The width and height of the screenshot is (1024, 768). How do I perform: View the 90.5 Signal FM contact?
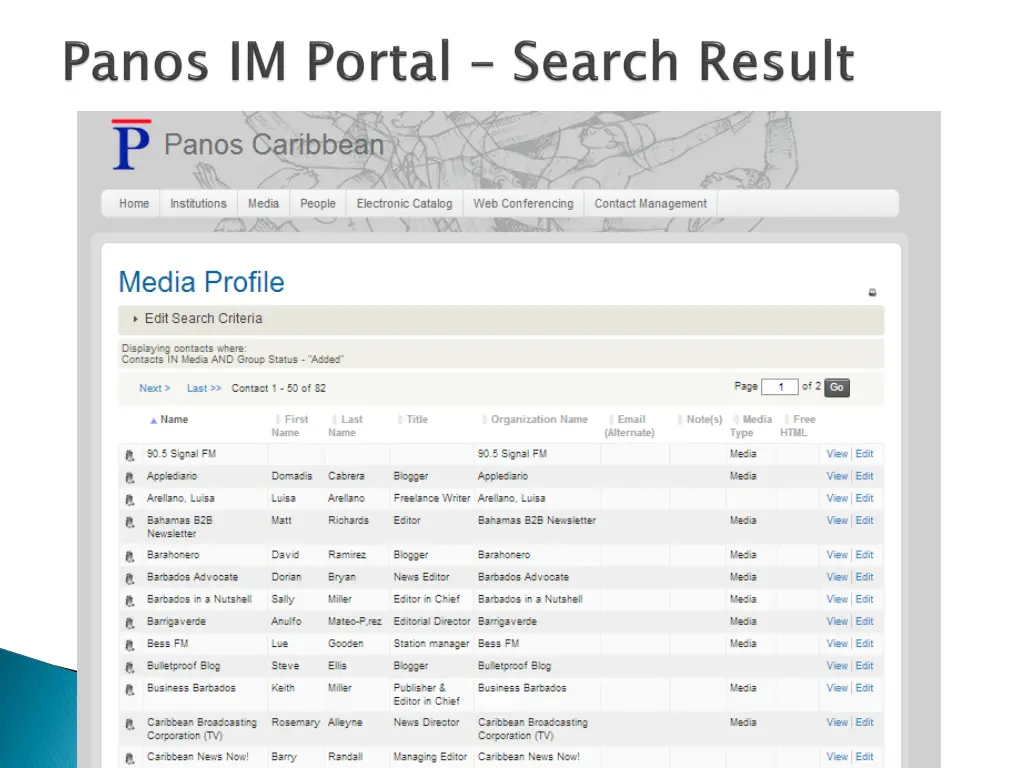837,454
